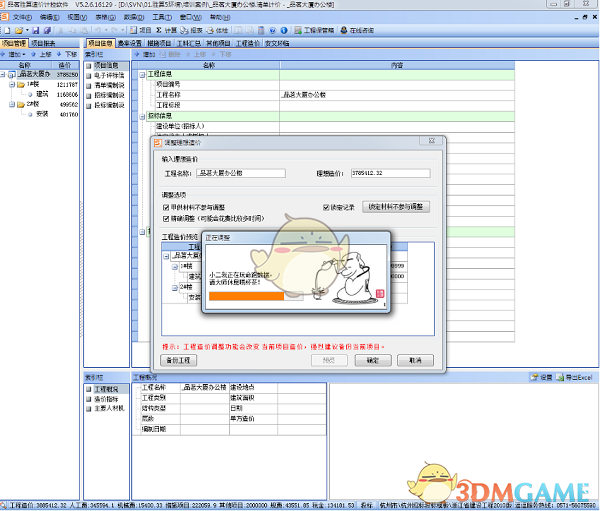The image size is (600, 511).
Task: Select 电子评标 in the index list
Action: (109, 75)
